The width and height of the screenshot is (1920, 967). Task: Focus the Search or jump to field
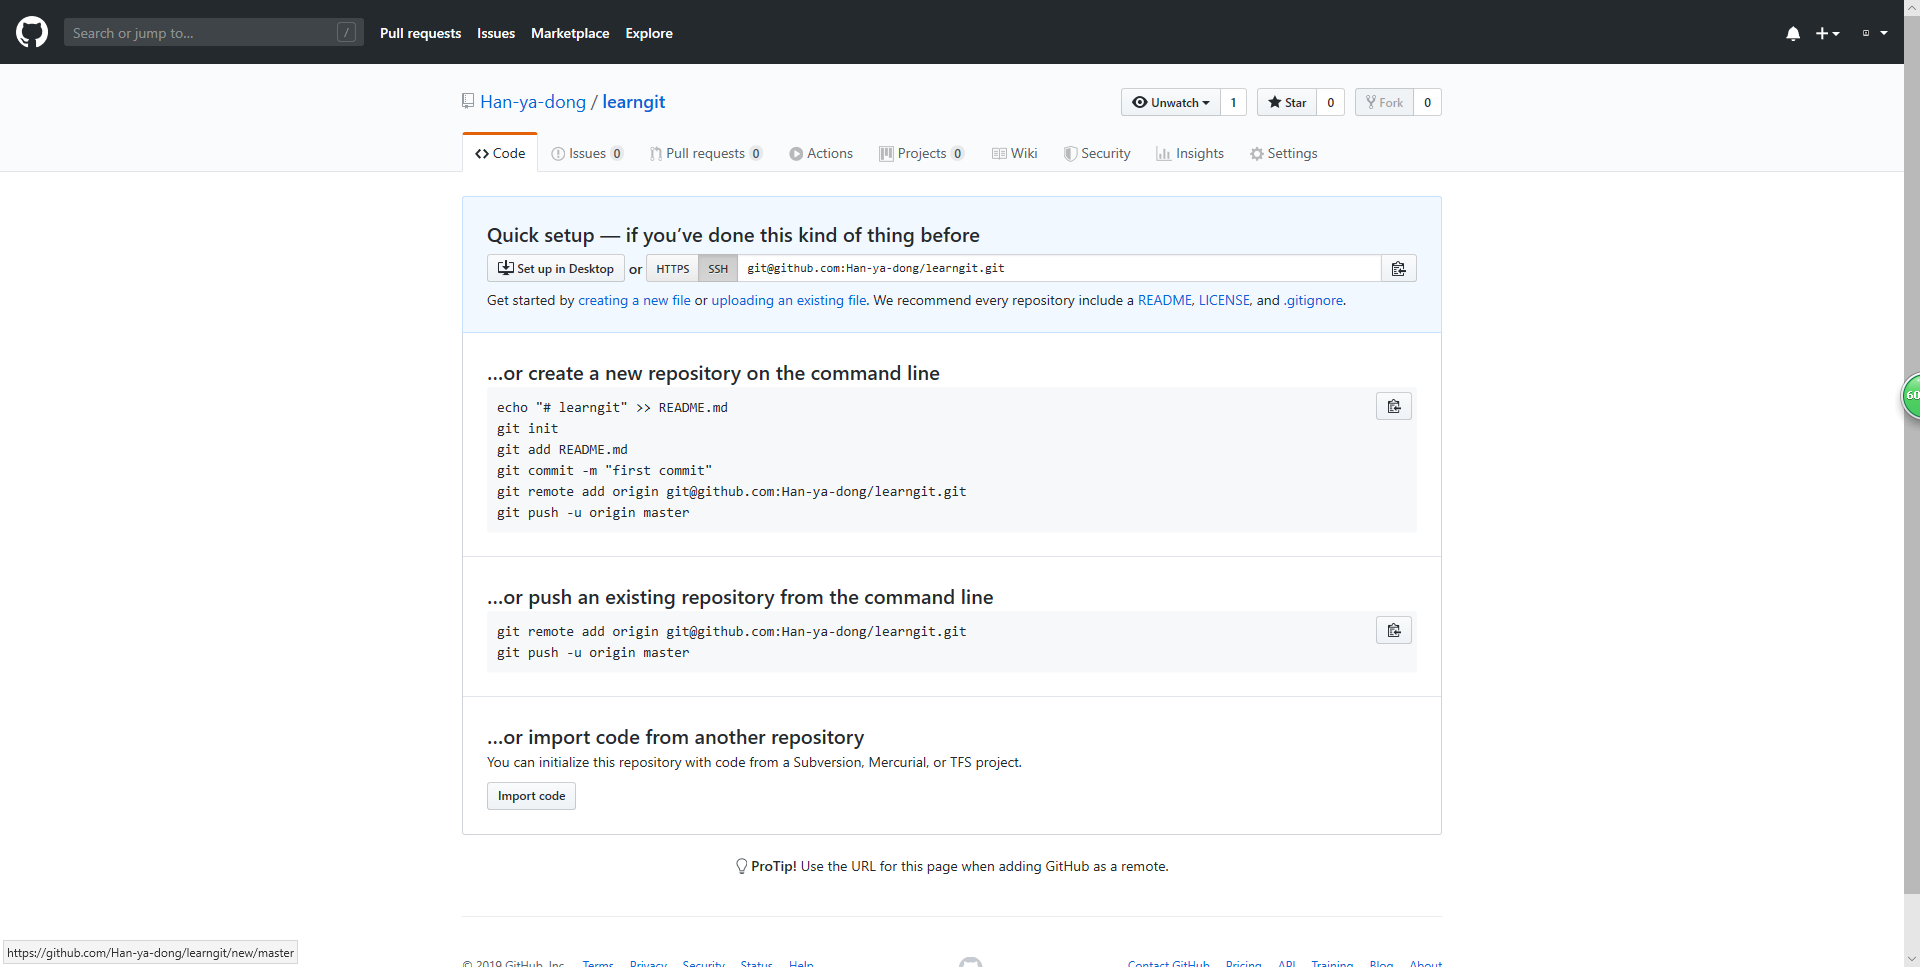point(213,33)
